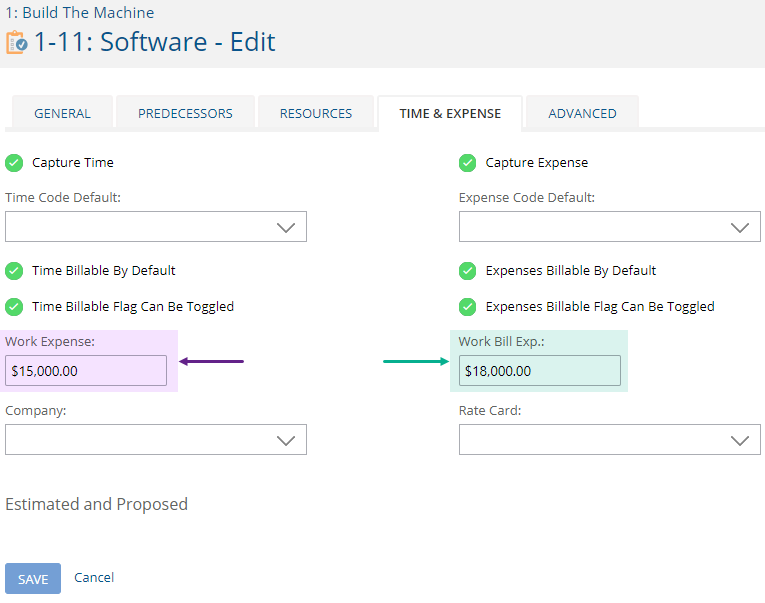The height and width of the screenshot is (603, 765).
Task: Select the Time & Expense tab
Action: tap(450, 113)
